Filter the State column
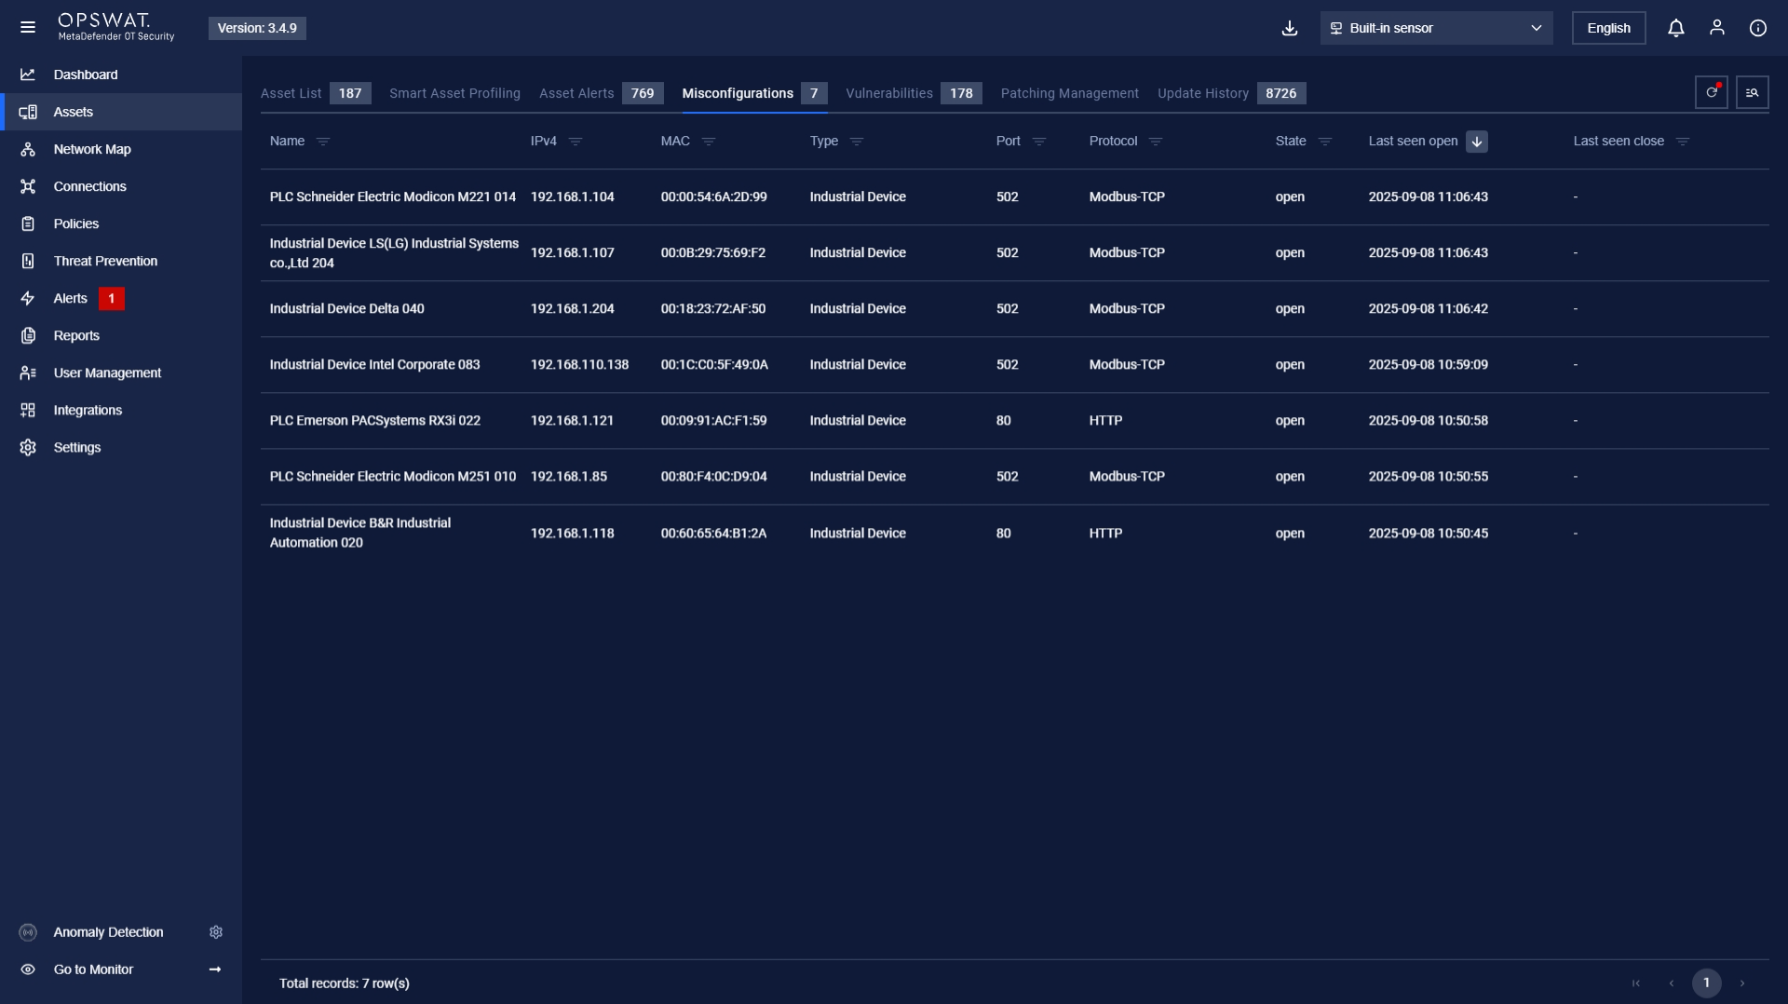Screen dimensions: 1788x1004 (1325, 142)
